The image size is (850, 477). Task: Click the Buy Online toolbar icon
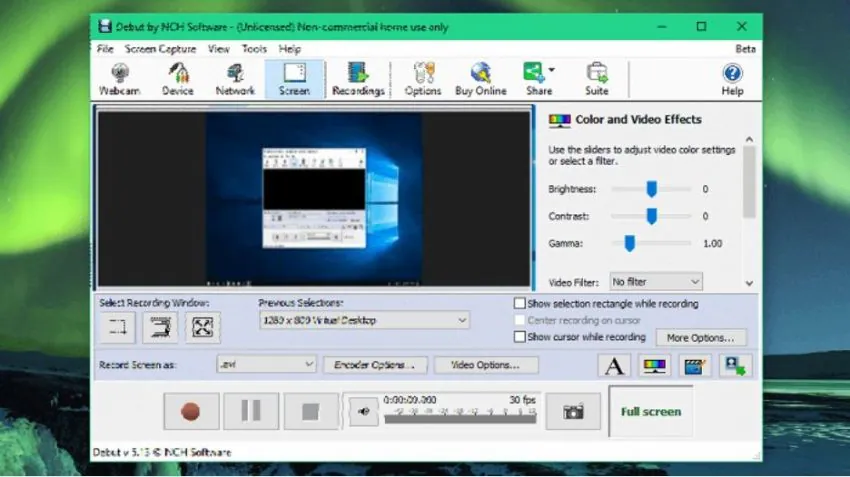pyautogui.click(x=481, y=79)
